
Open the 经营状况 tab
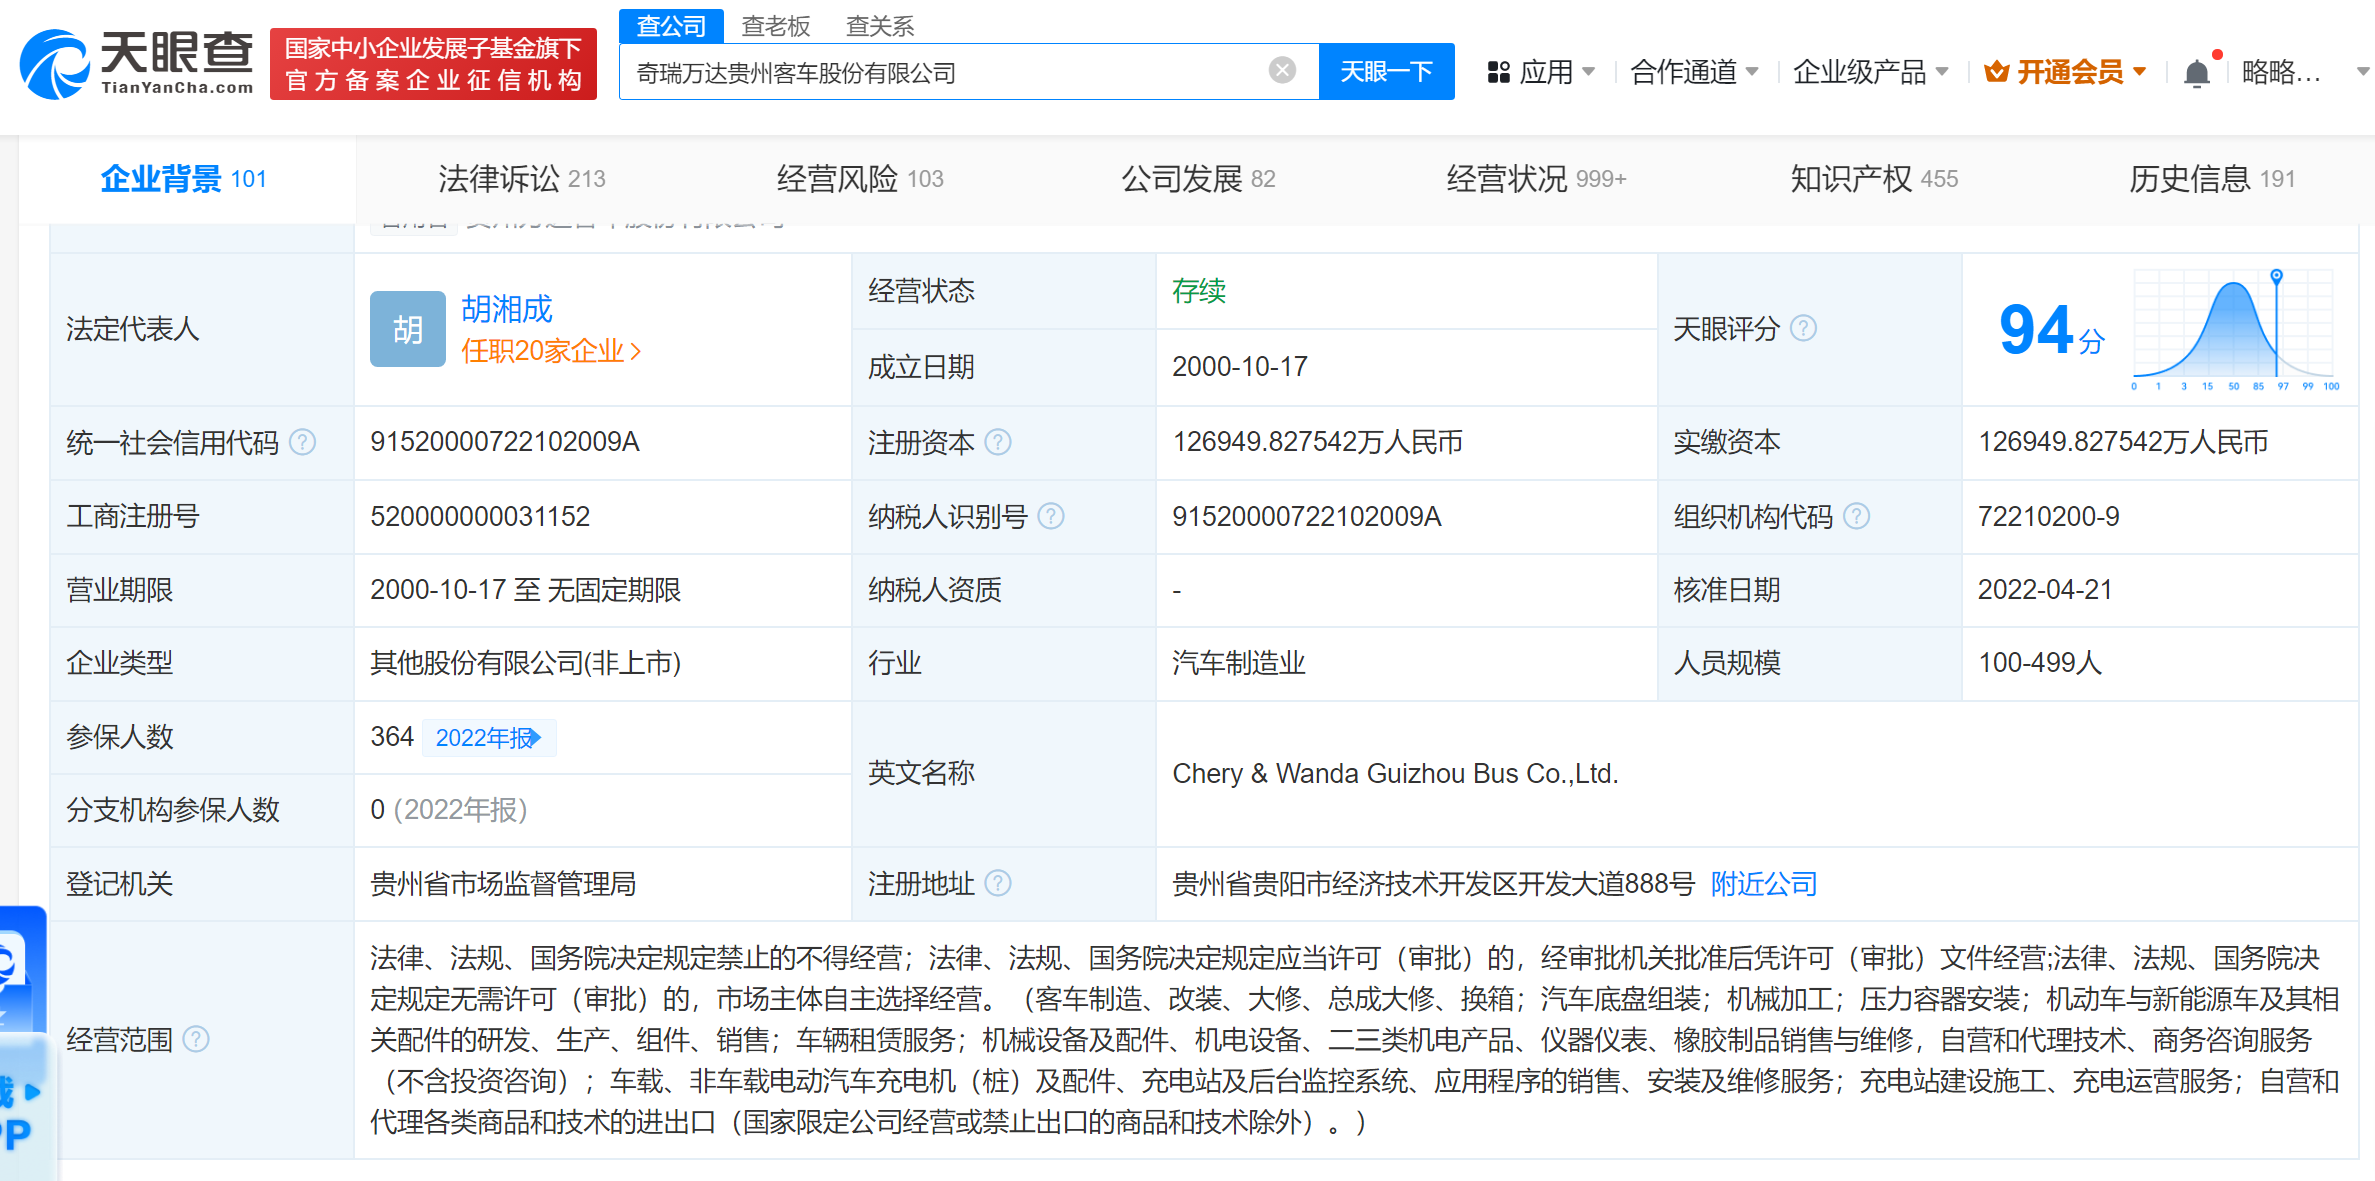1536,179
